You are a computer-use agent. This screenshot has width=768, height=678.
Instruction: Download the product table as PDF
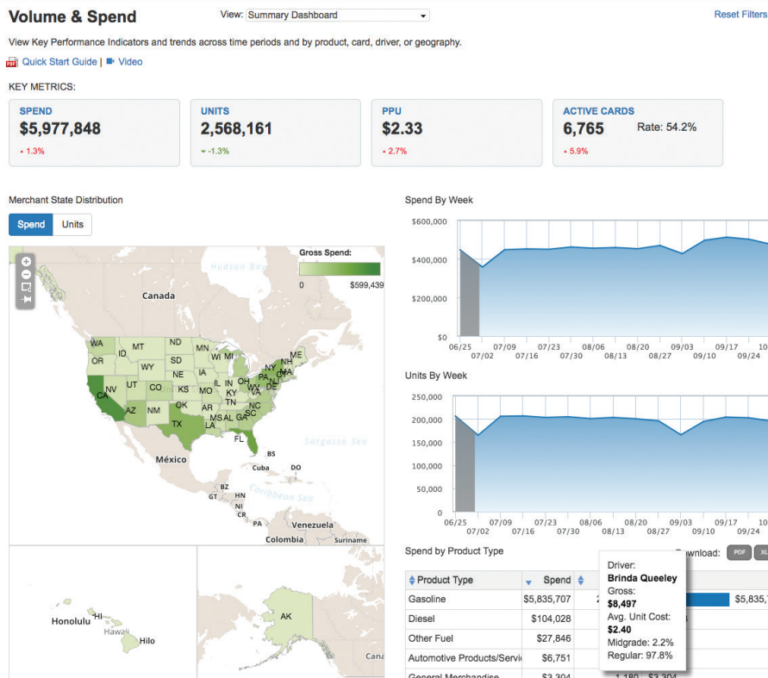pos(739,553)
